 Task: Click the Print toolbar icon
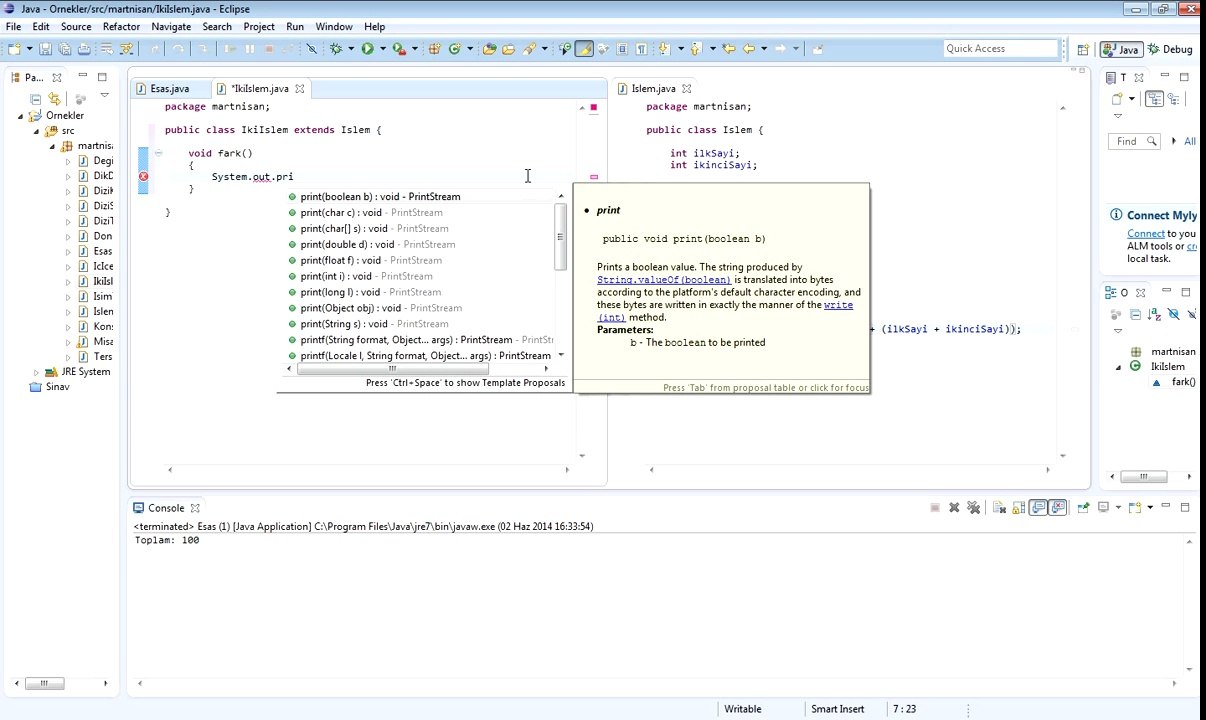(x=84, y=49)
